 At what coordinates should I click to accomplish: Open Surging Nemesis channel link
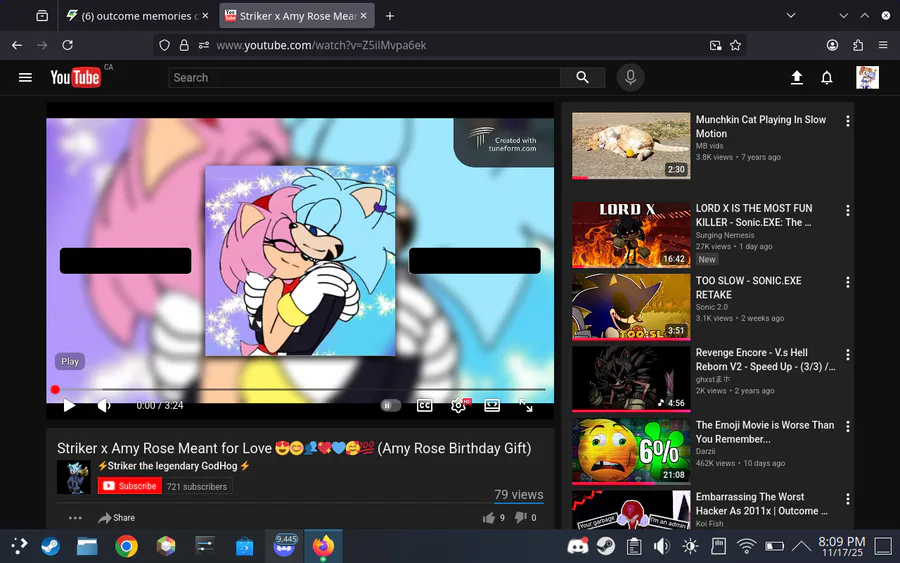click(x=725, y=235)
